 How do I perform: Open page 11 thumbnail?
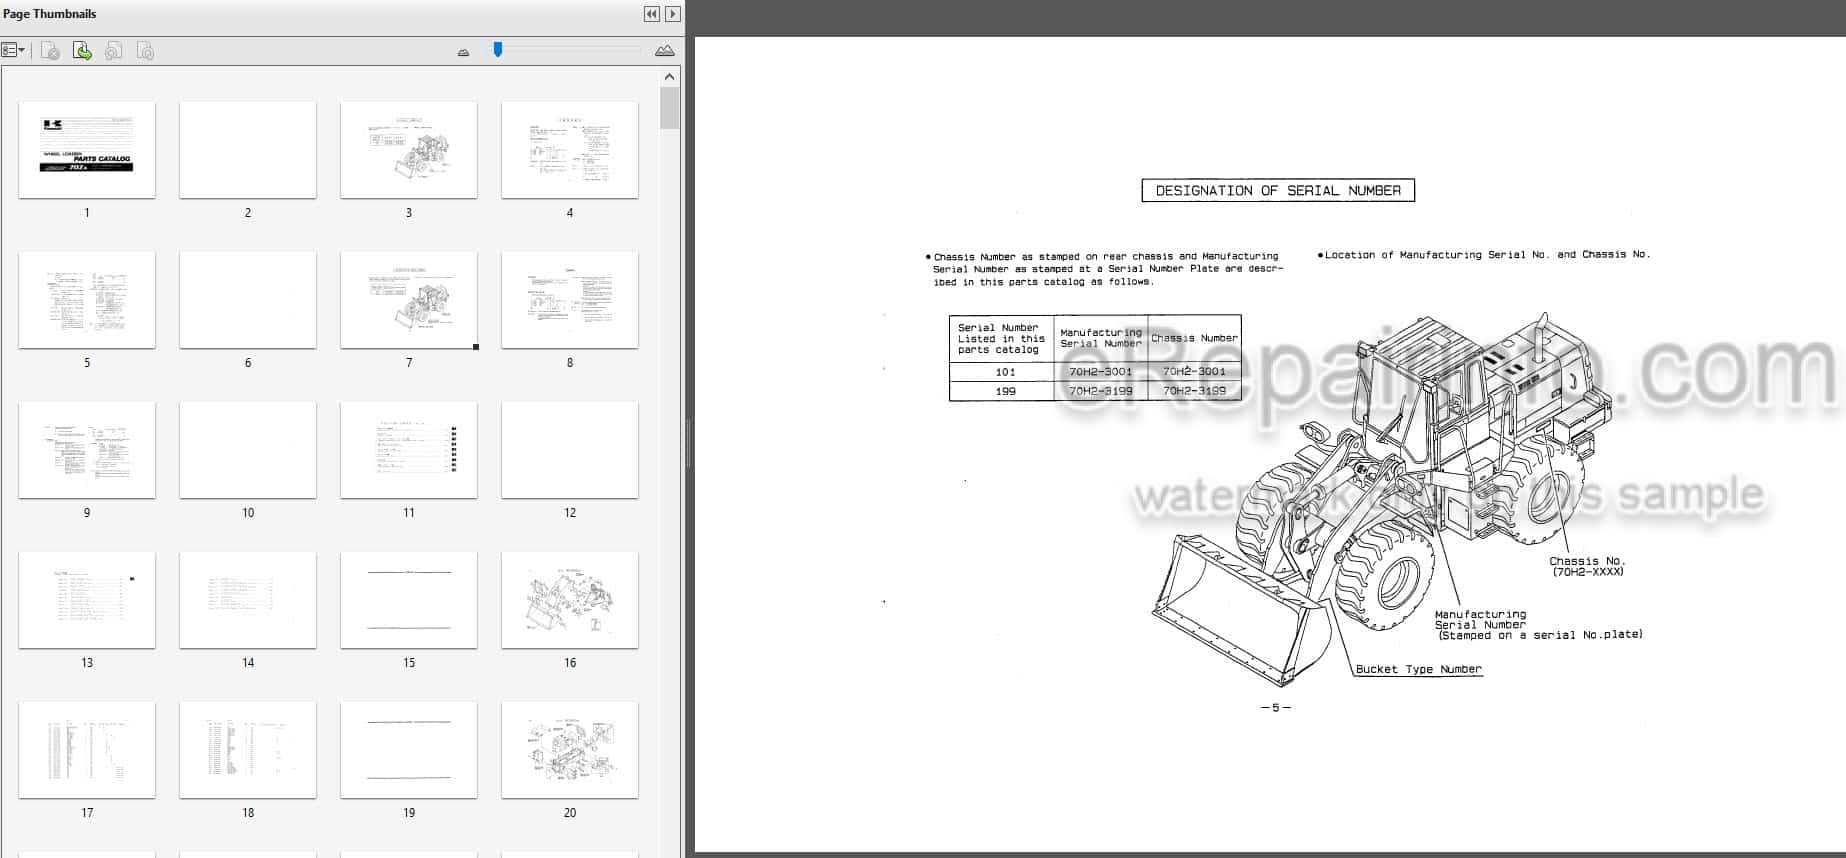[x=409, y=450]
